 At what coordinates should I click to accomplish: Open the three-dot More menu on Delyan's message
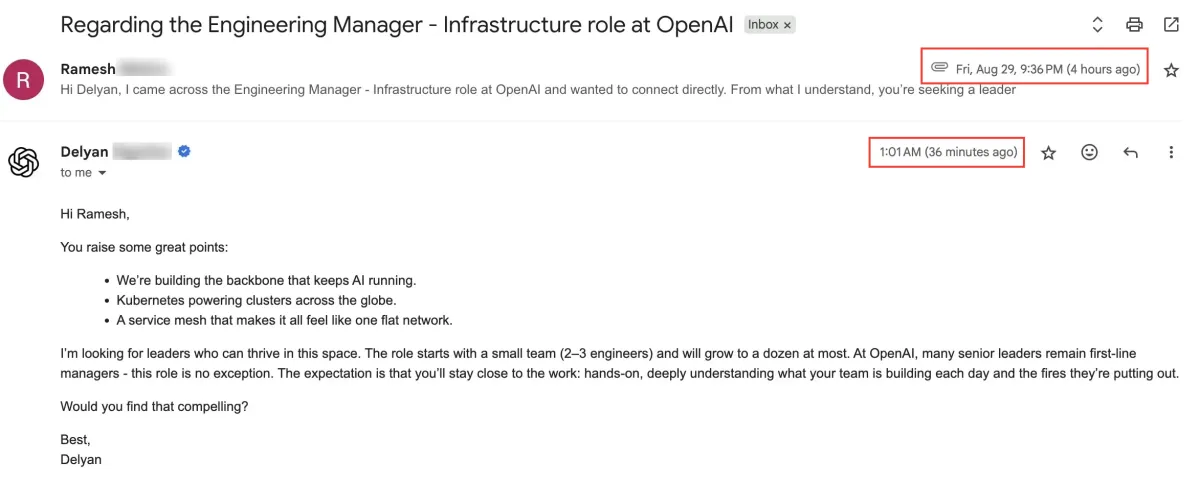pos(1171,152)
